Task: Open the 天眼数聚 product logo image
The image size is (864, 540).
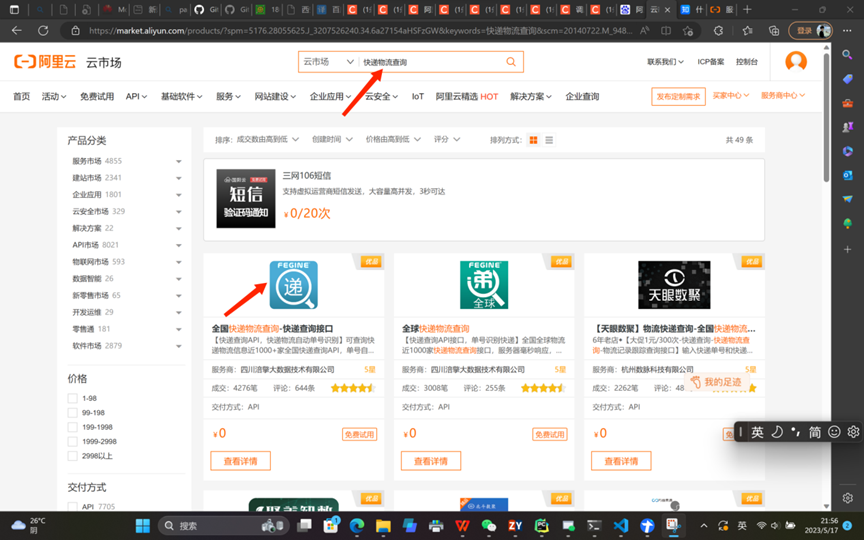Action: click(674, 285)
